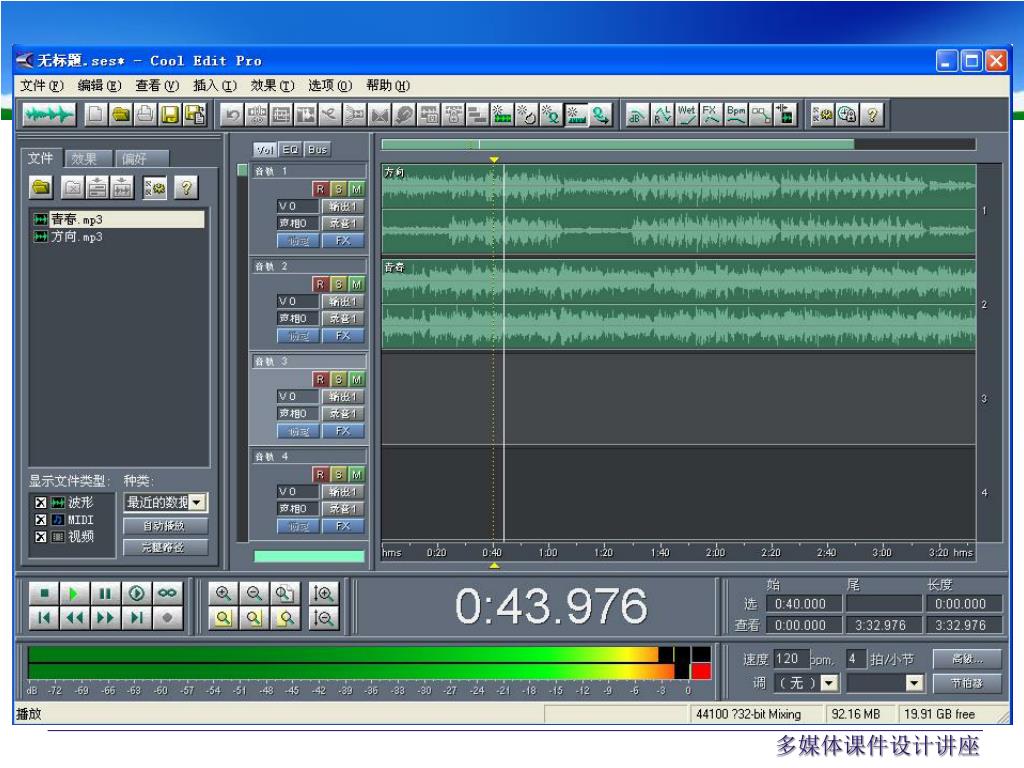1024x768 pixels.
Task: Pause playback
Action: tap(104, 594)
